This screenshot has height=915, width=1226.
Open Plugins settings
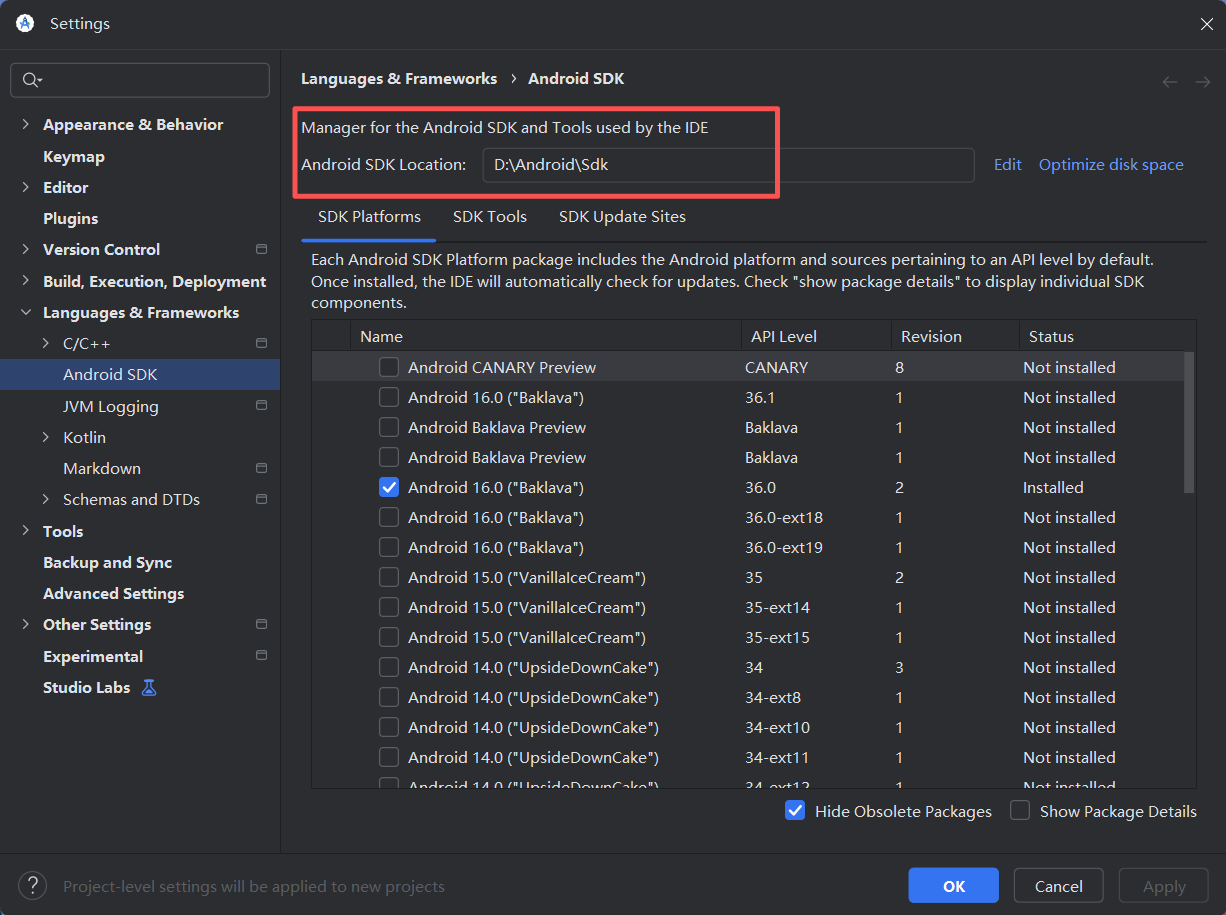click(70, 218)
